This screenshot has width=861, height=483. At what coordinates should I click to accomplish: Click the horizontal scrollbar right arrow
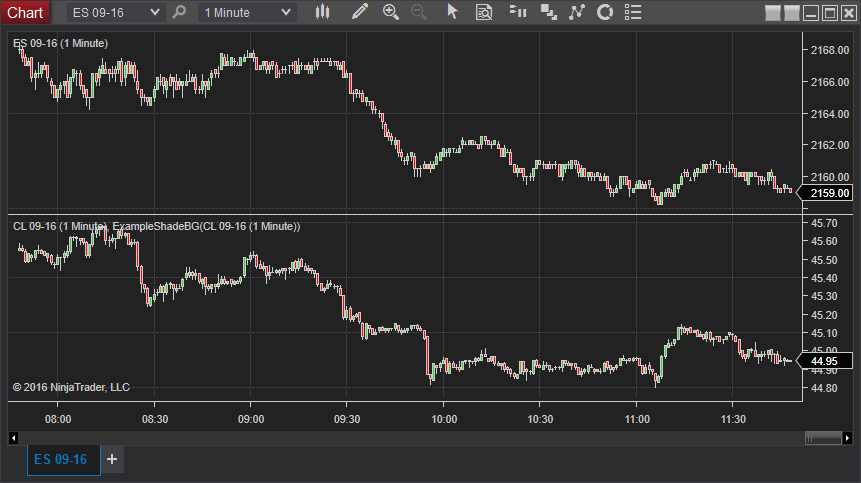tap(847, 438)
